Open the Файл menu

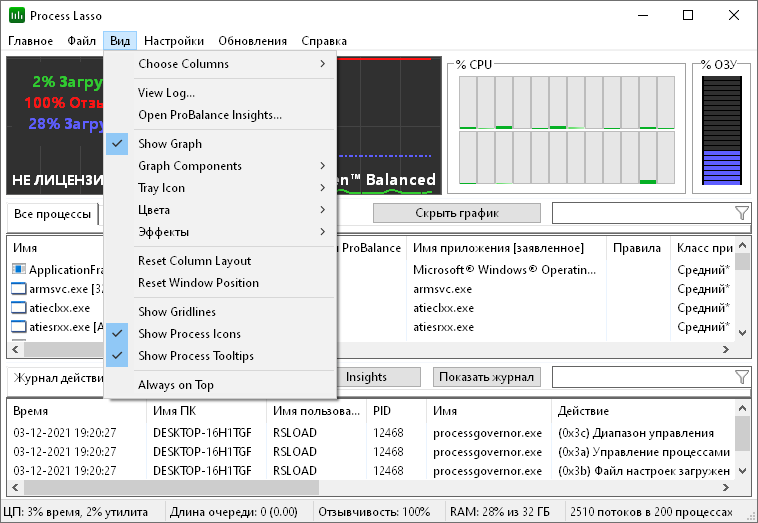pos(81,41)
